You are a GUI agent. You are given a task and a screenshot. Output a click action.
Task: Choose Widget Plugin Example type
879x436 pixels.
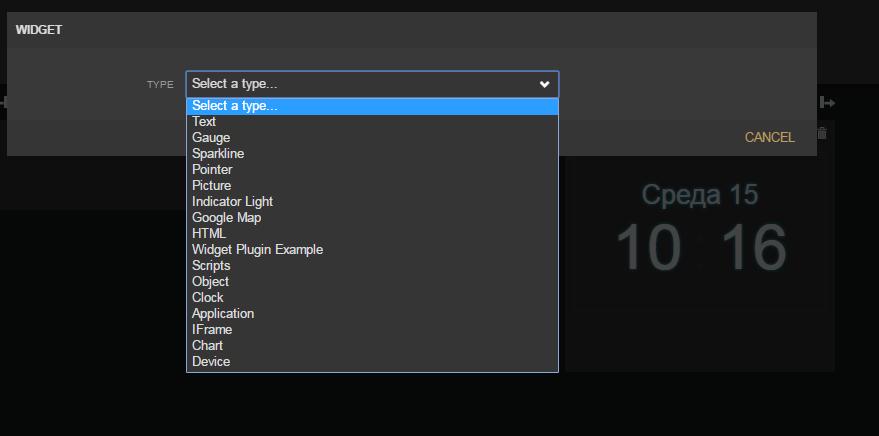point(257,250)
